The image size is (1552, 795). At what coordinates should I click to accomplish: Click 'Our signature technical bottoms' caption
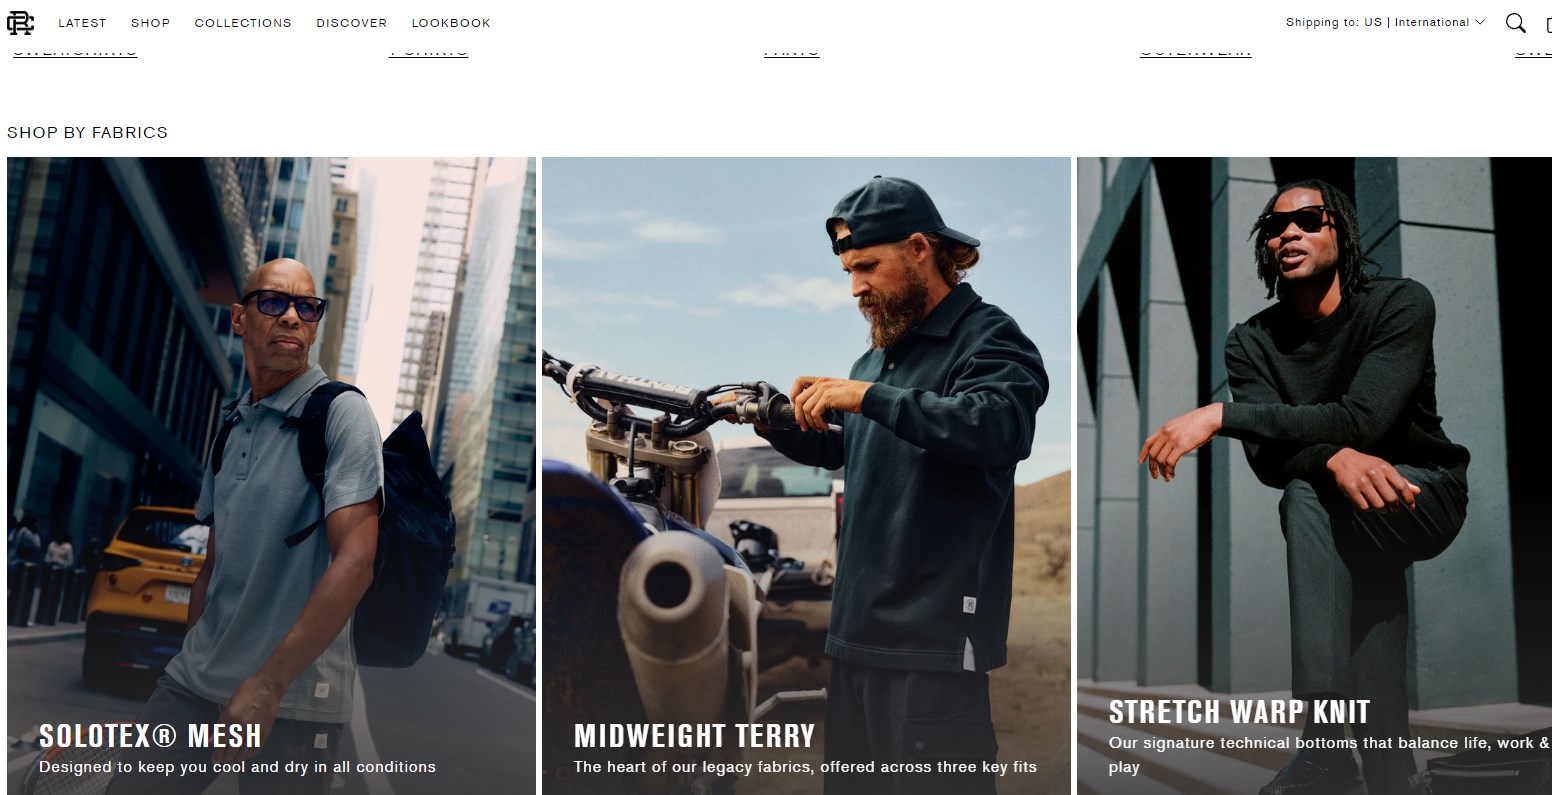coord(1329,755)
